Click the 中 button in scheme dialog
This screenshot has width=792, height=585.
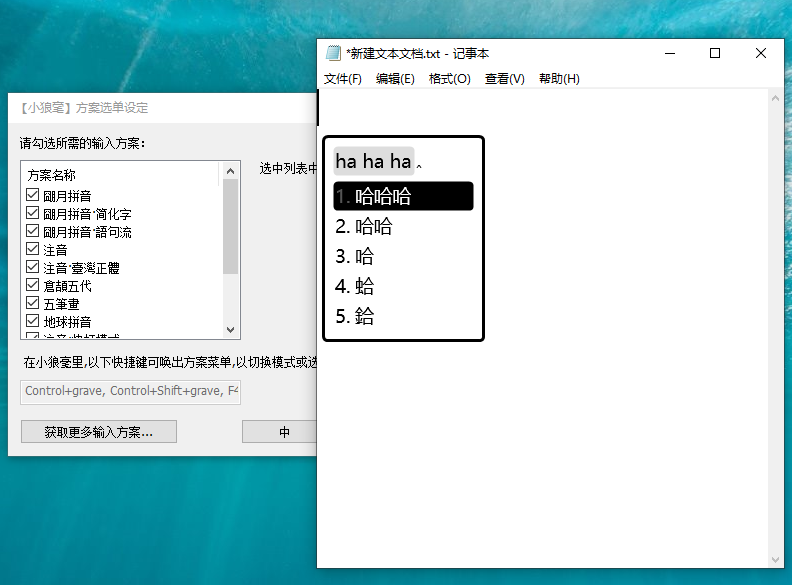[279, 432]
